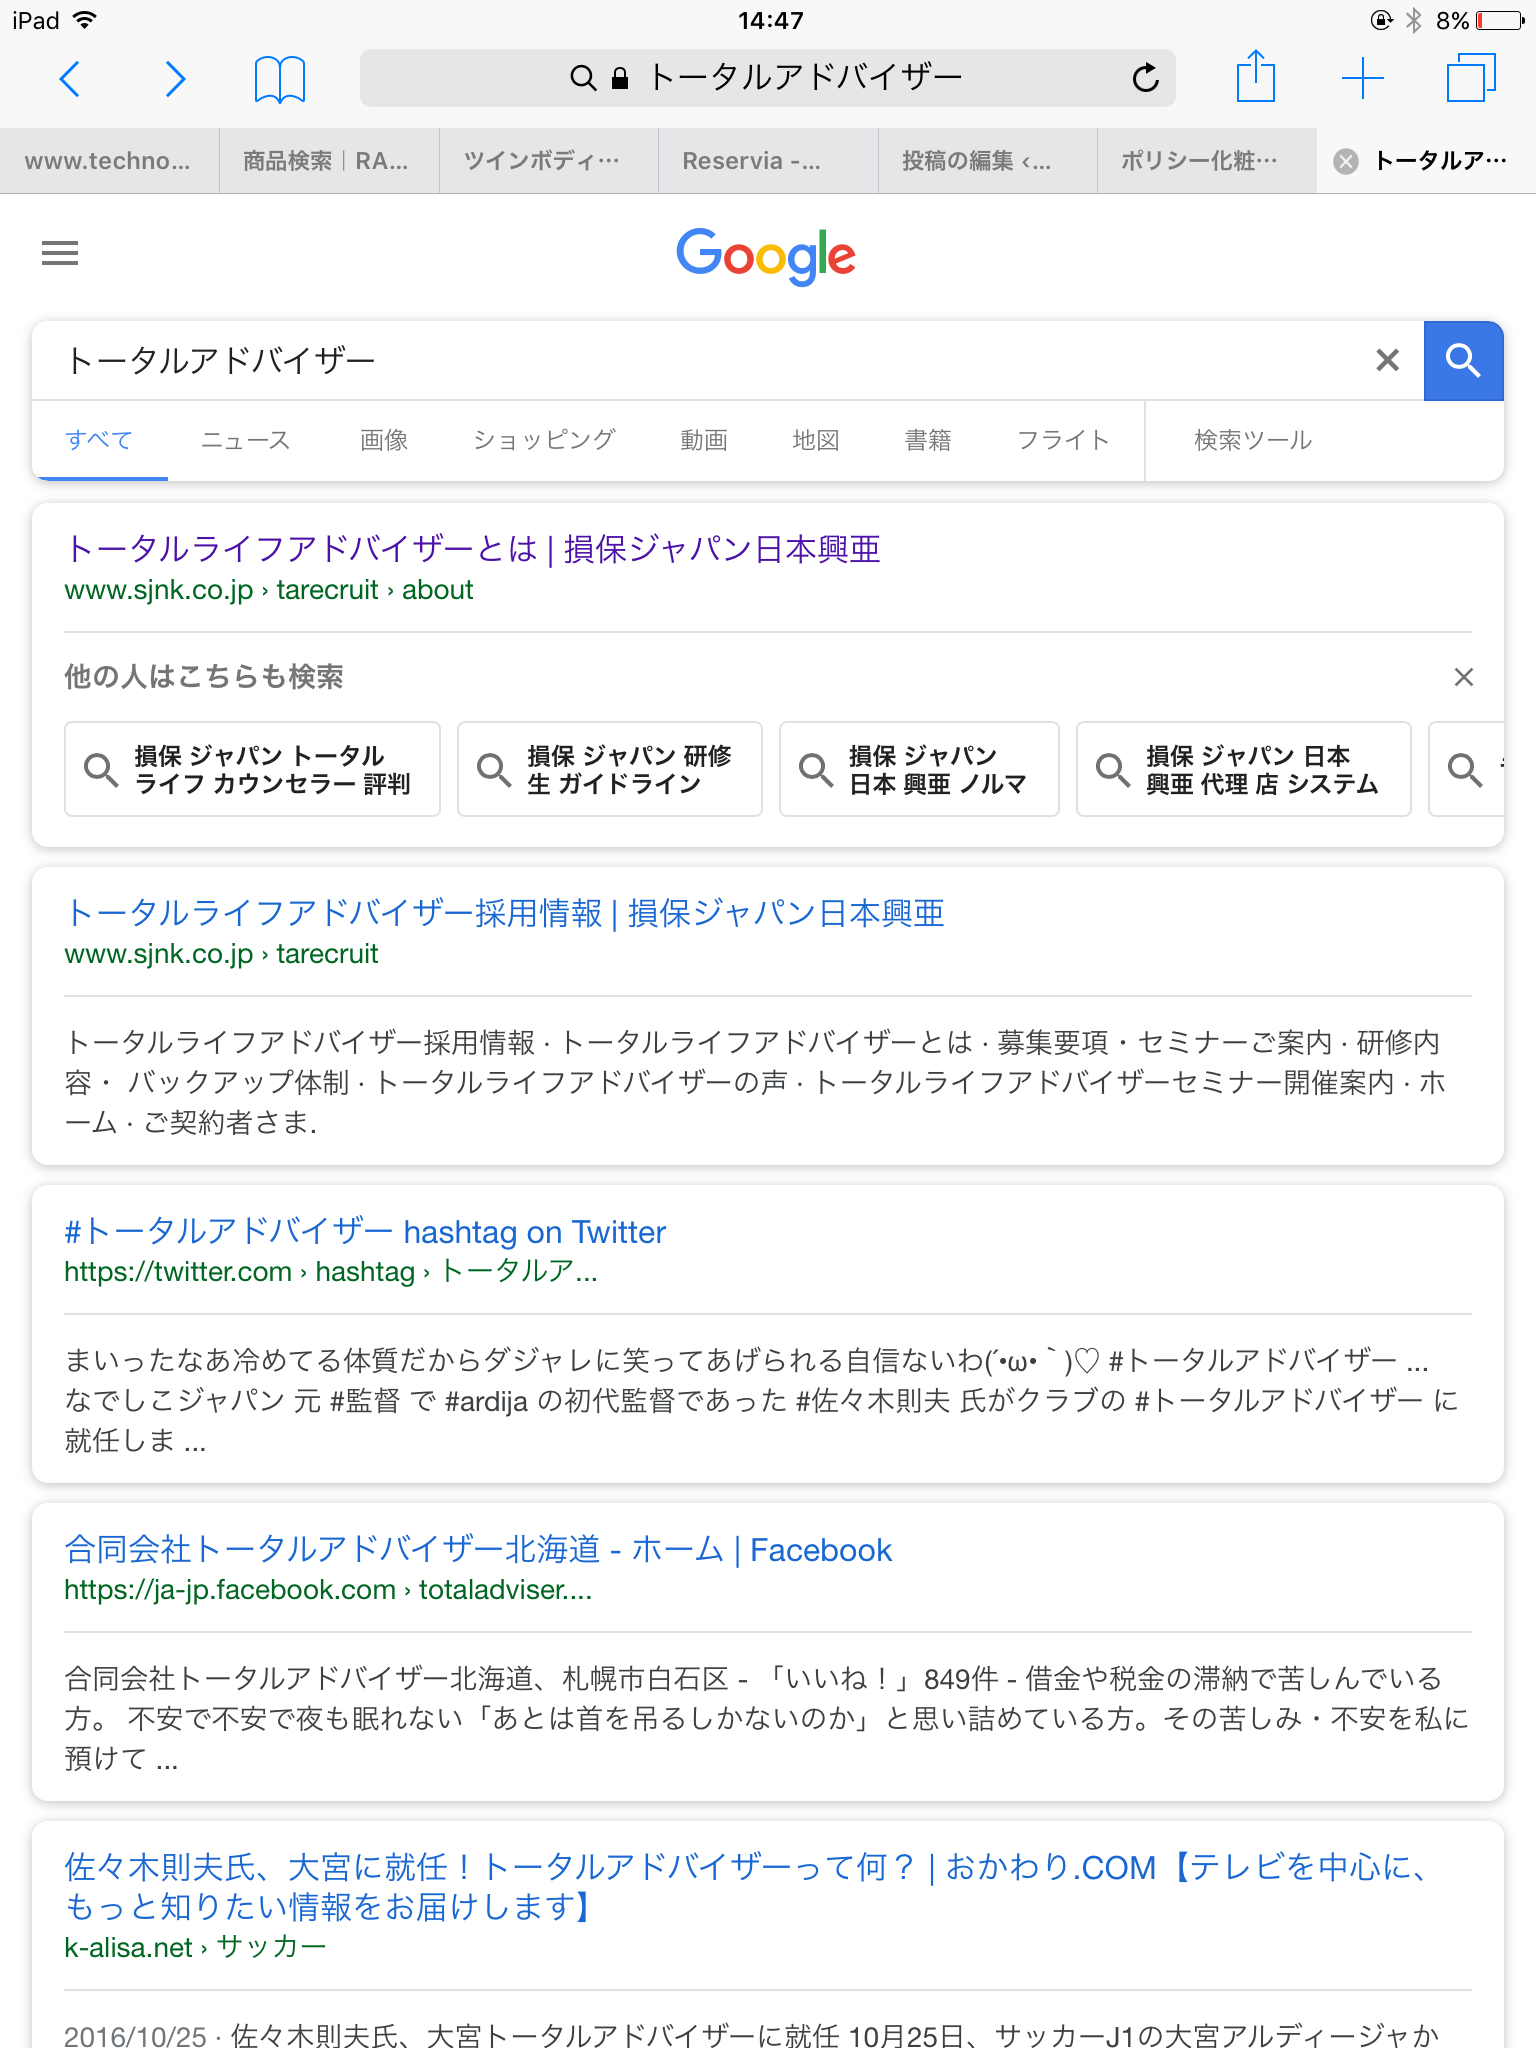Tap the Safari back arrow
The width and height of the screenshot is (1536, 2048).
click(70, 78)
